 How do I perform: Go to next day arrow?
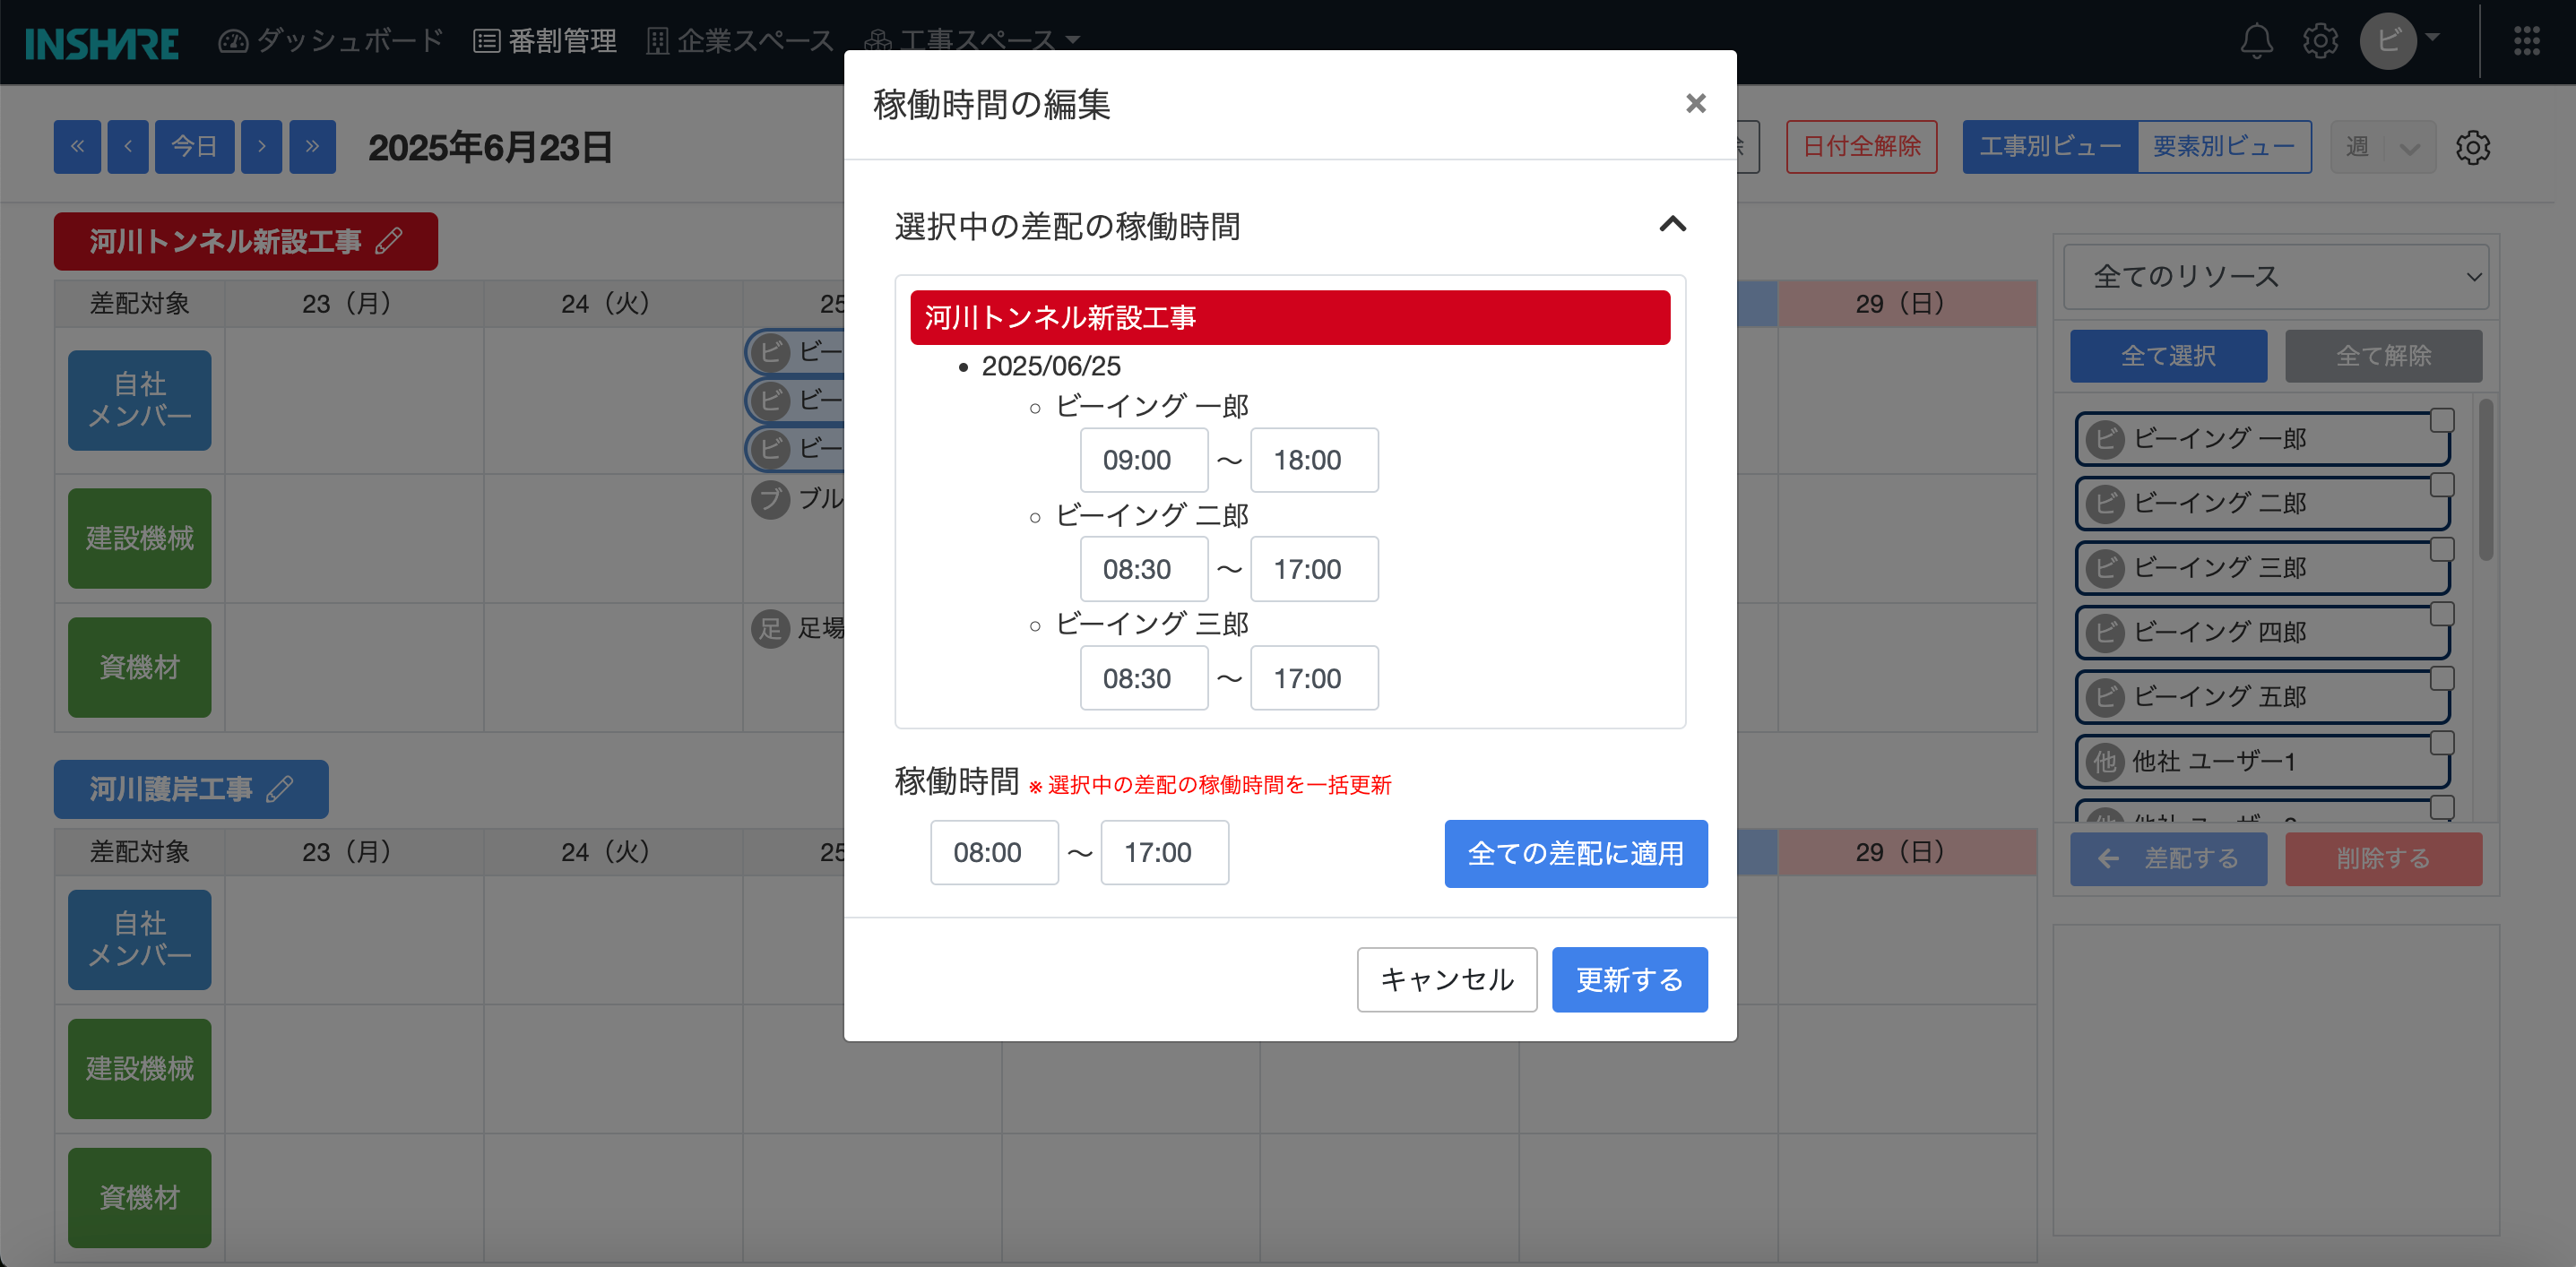262,147
